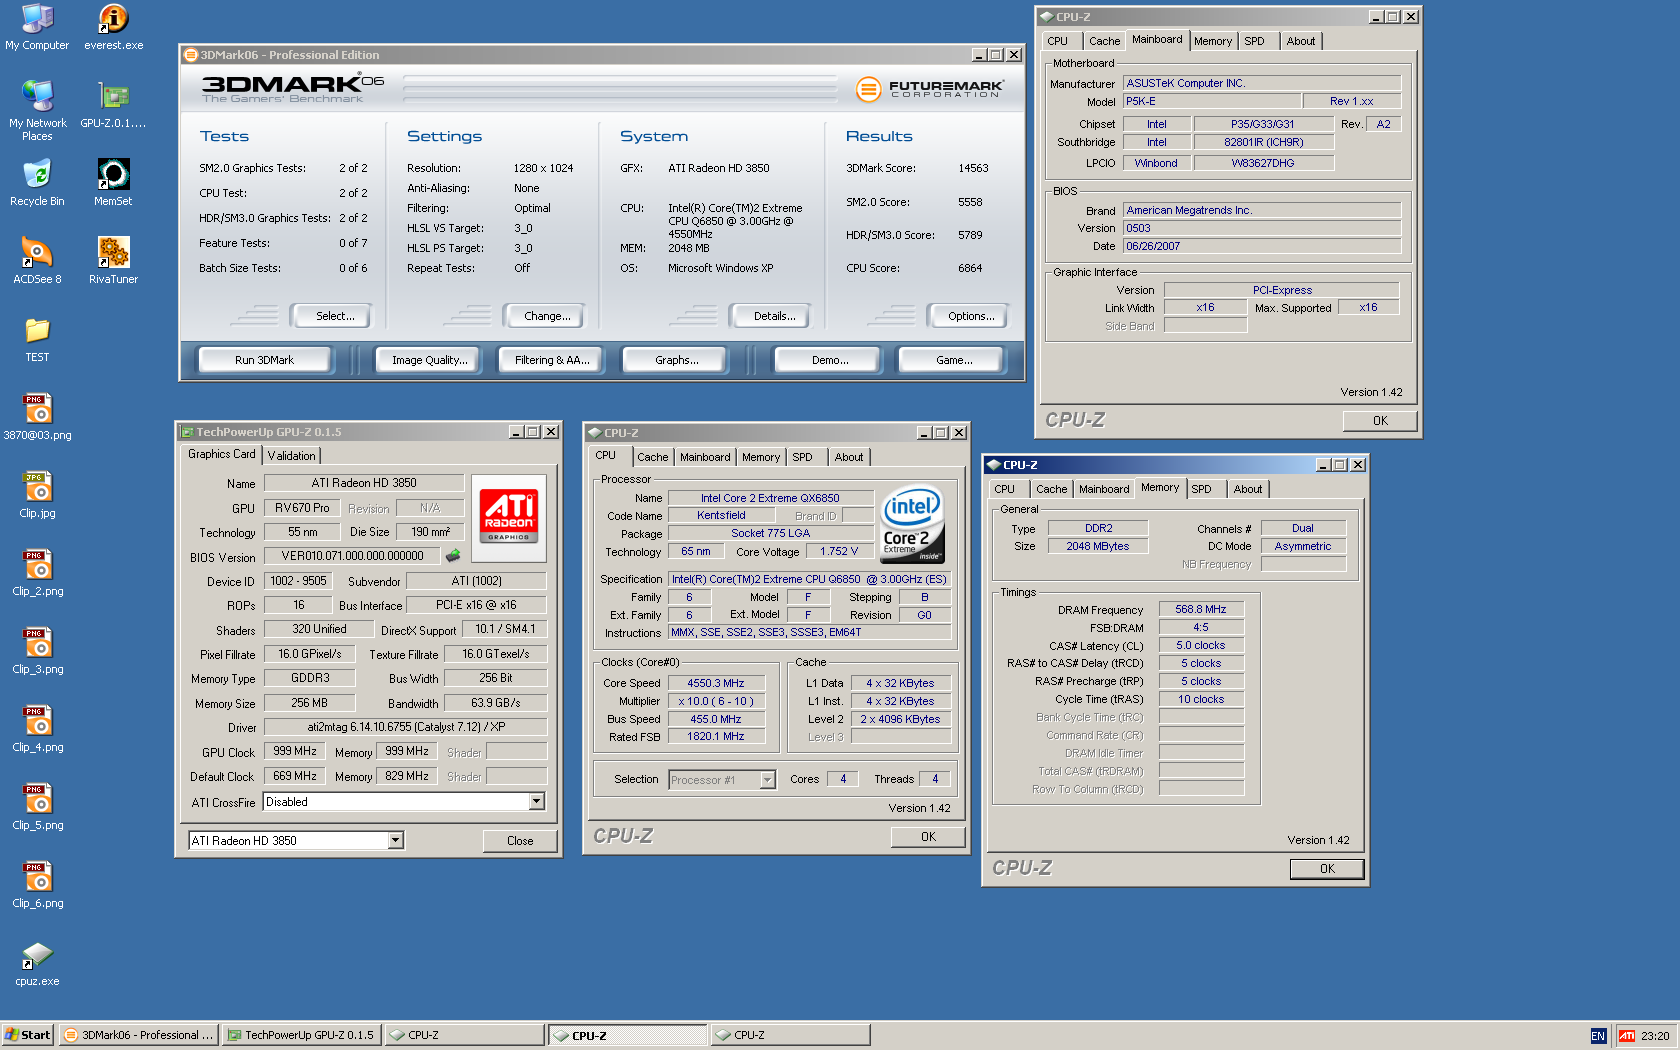Screen dimensions: 1680x1050
Task: Click the Game button in 3DMark06
Action: point(954,360)
